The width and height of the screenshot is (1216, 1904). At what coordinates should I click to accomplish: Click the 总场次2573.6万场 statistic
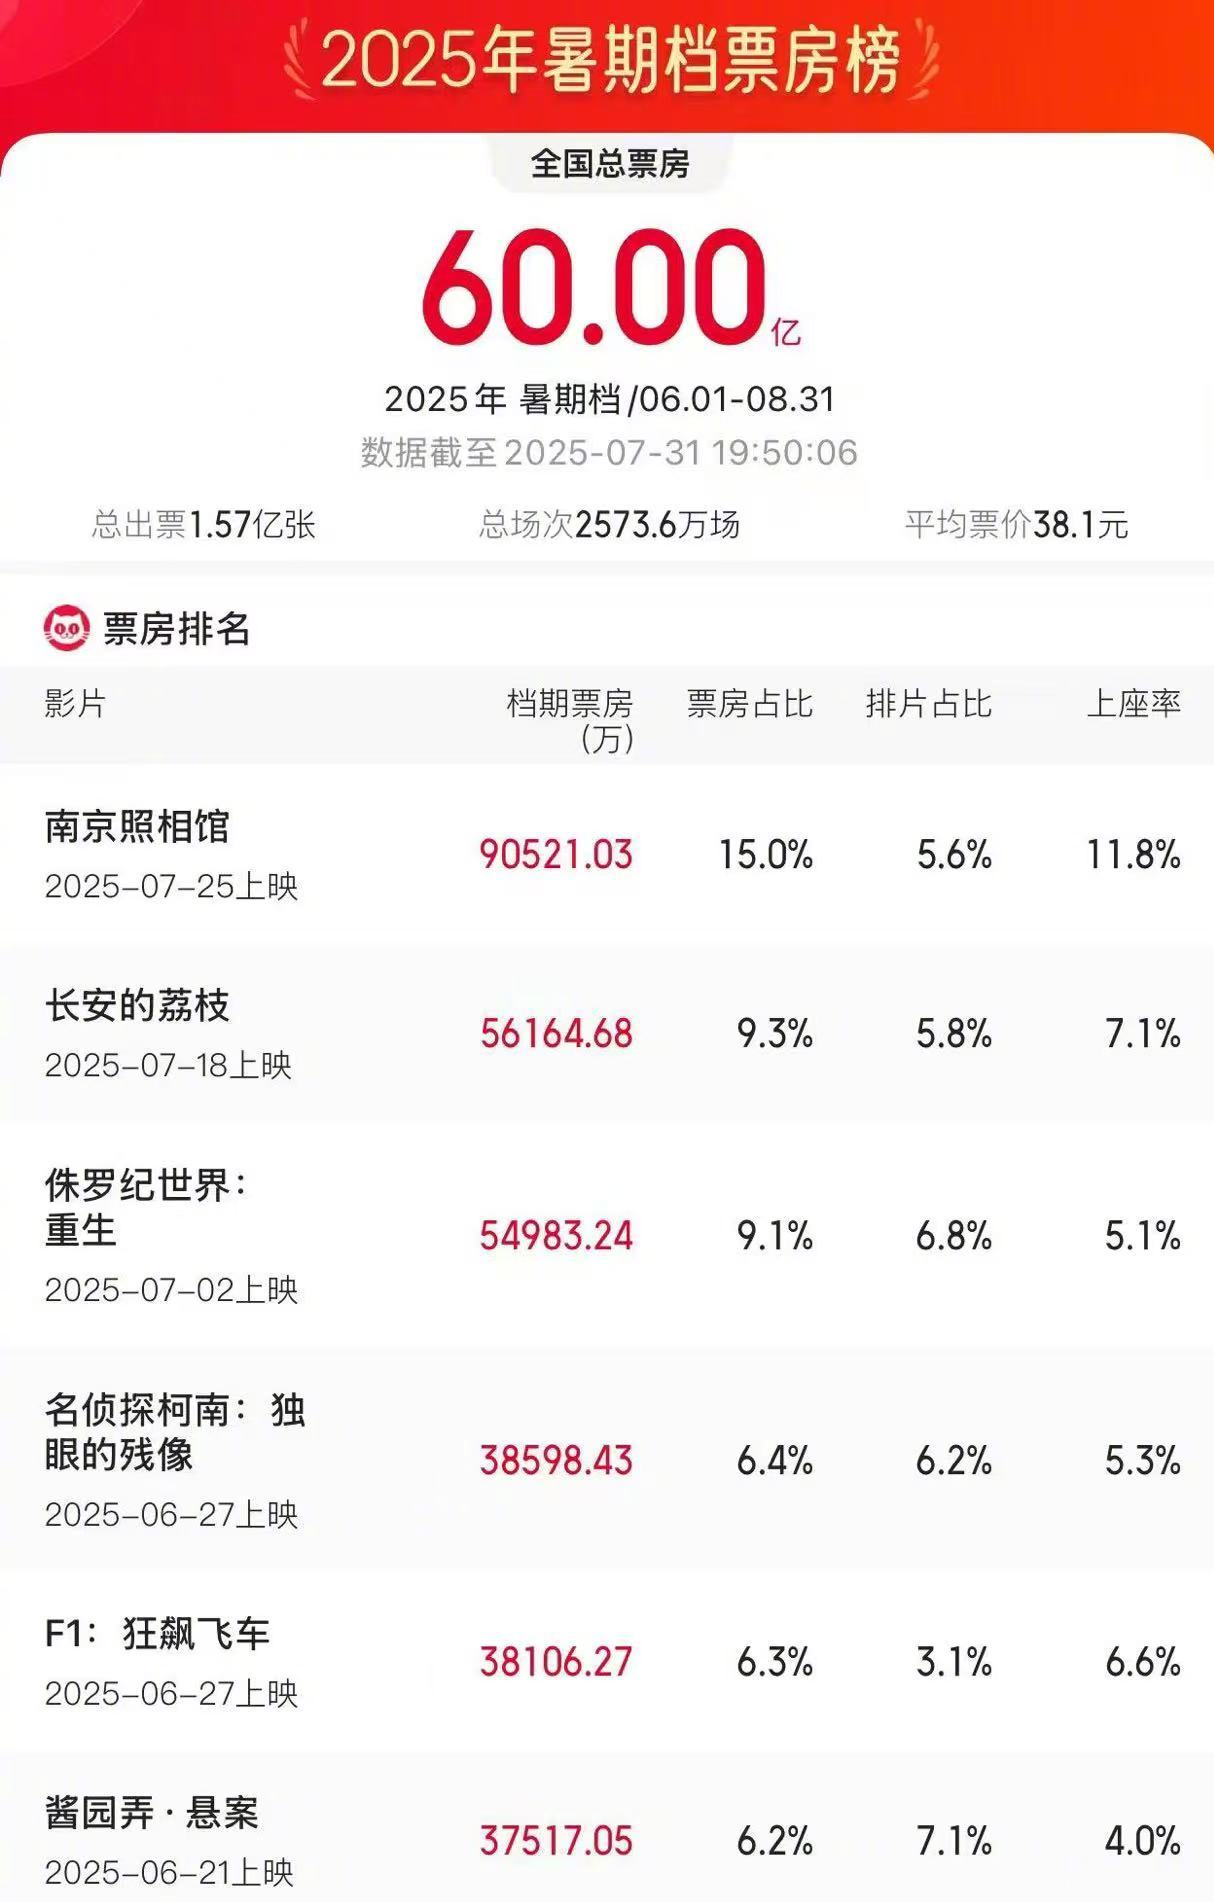(609, 524)
